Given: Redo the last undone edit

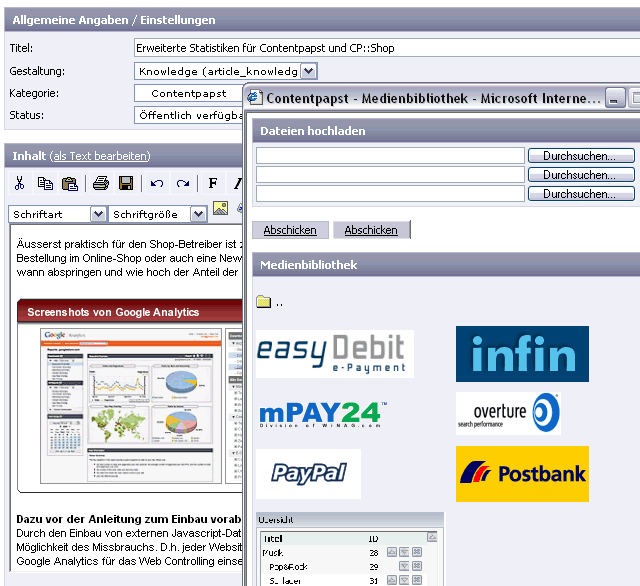Looking at the screenshot, I should coord(182,184).
